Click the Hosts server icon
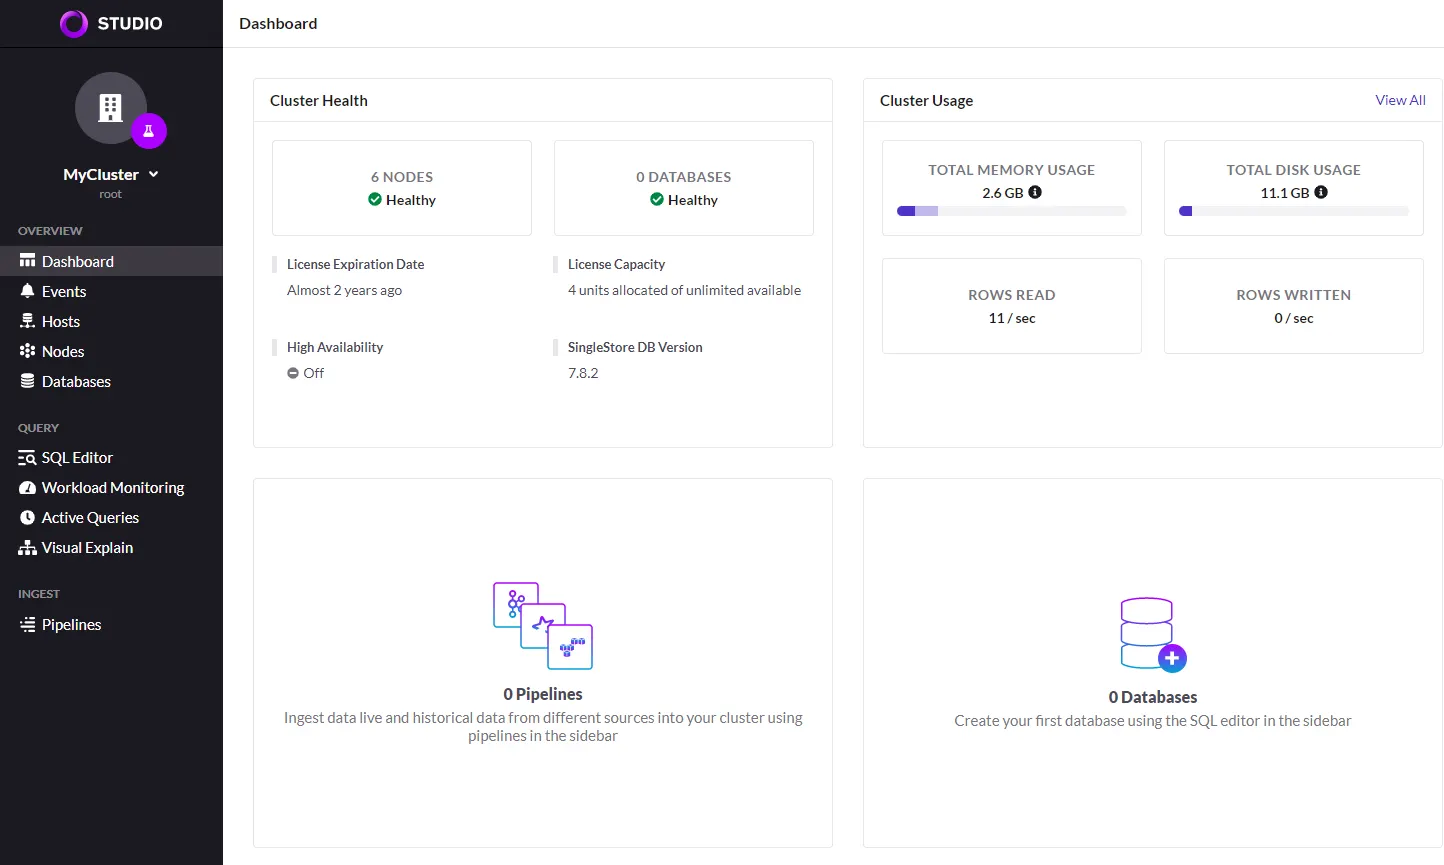Screen dimensions: 1444x865 coord(27,321)
